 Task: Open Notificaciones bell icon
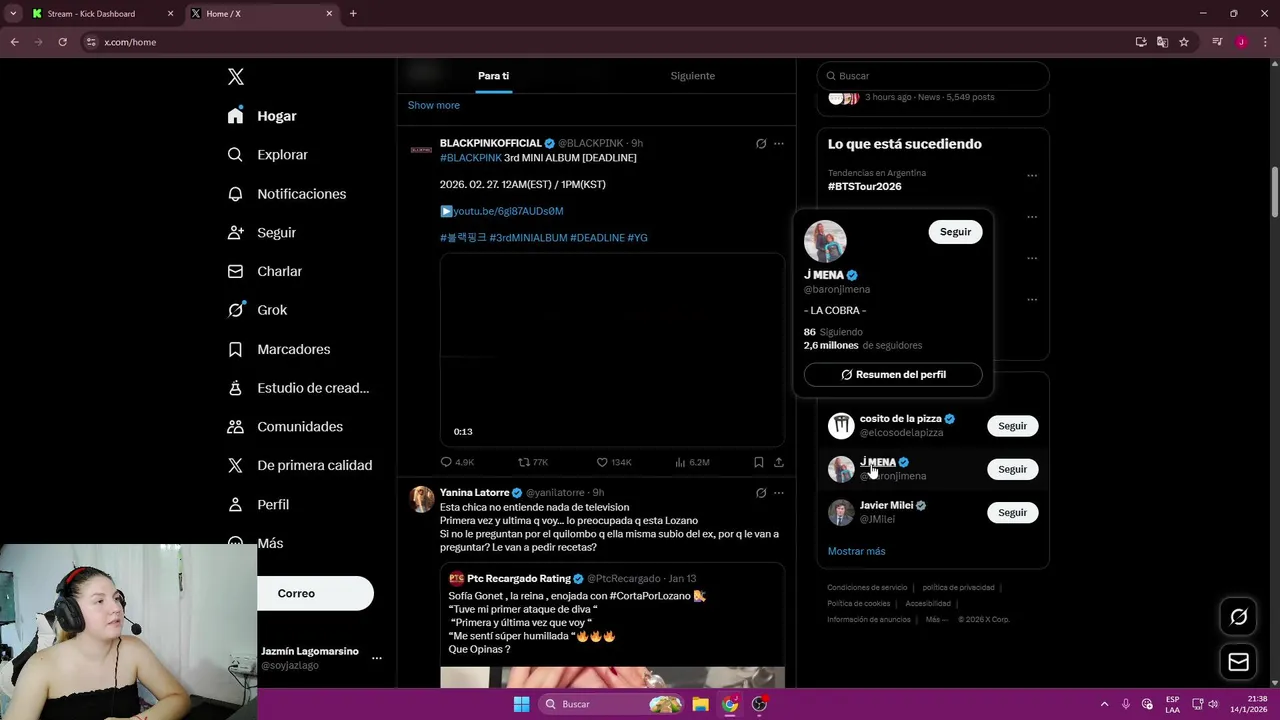[235, 194]
